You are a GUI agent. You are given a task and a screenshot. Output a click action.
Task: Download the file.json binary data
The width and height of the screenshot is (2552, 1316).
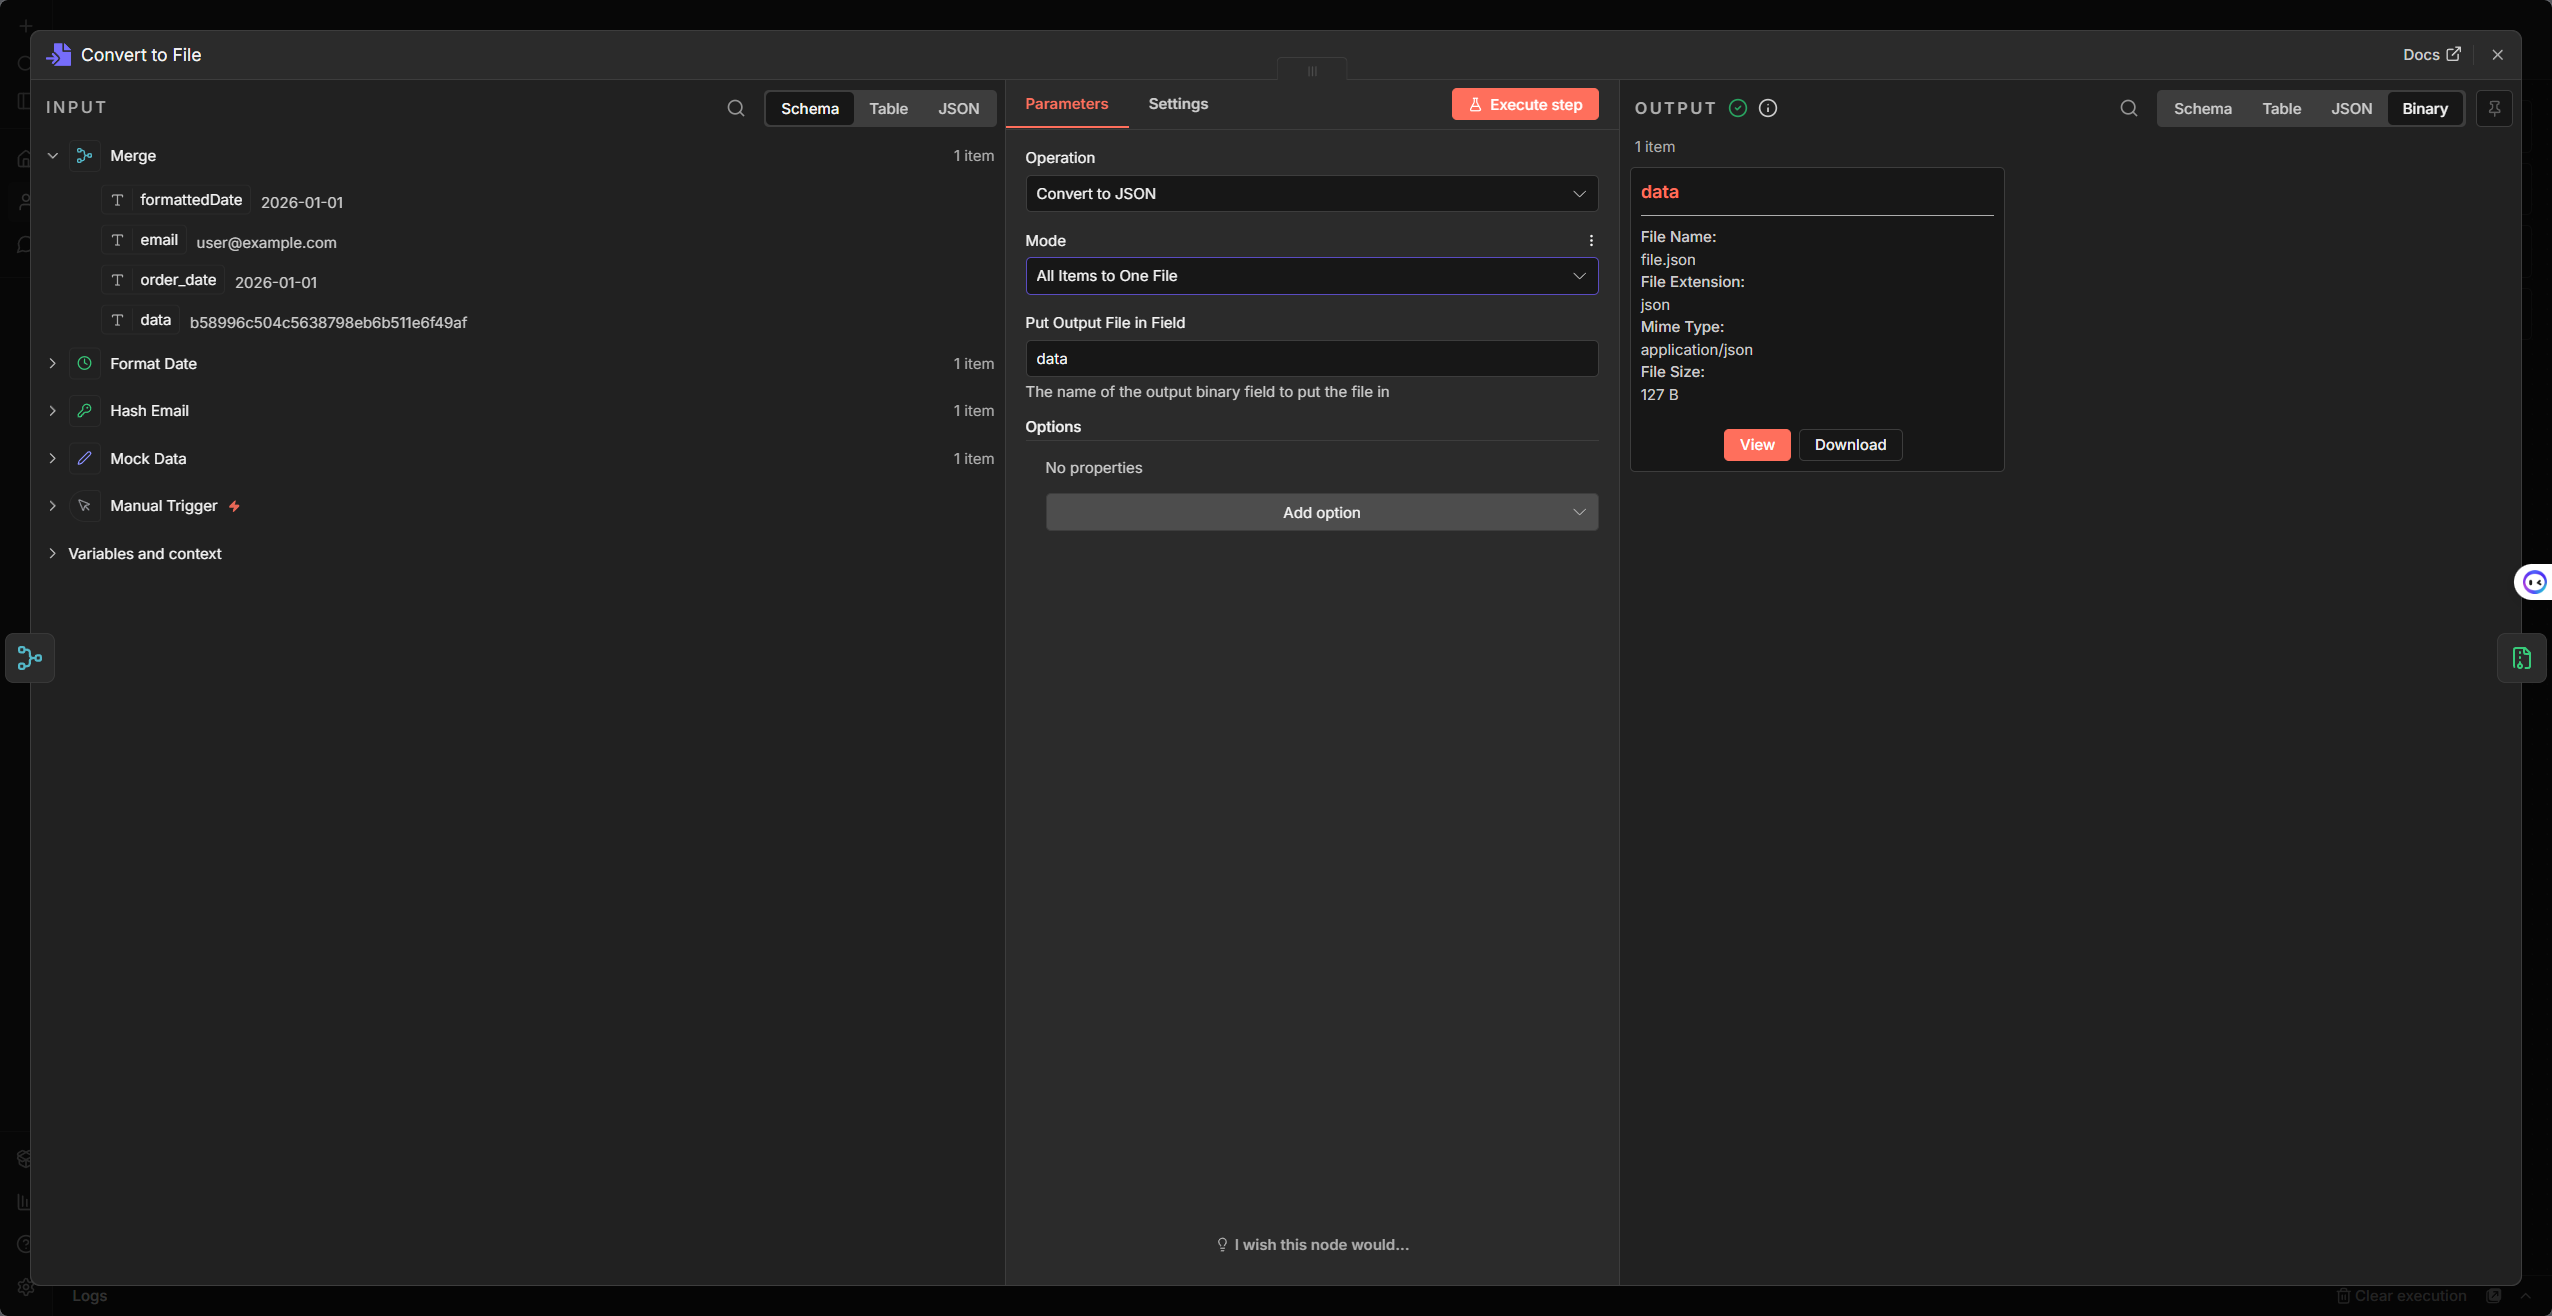1849,445
